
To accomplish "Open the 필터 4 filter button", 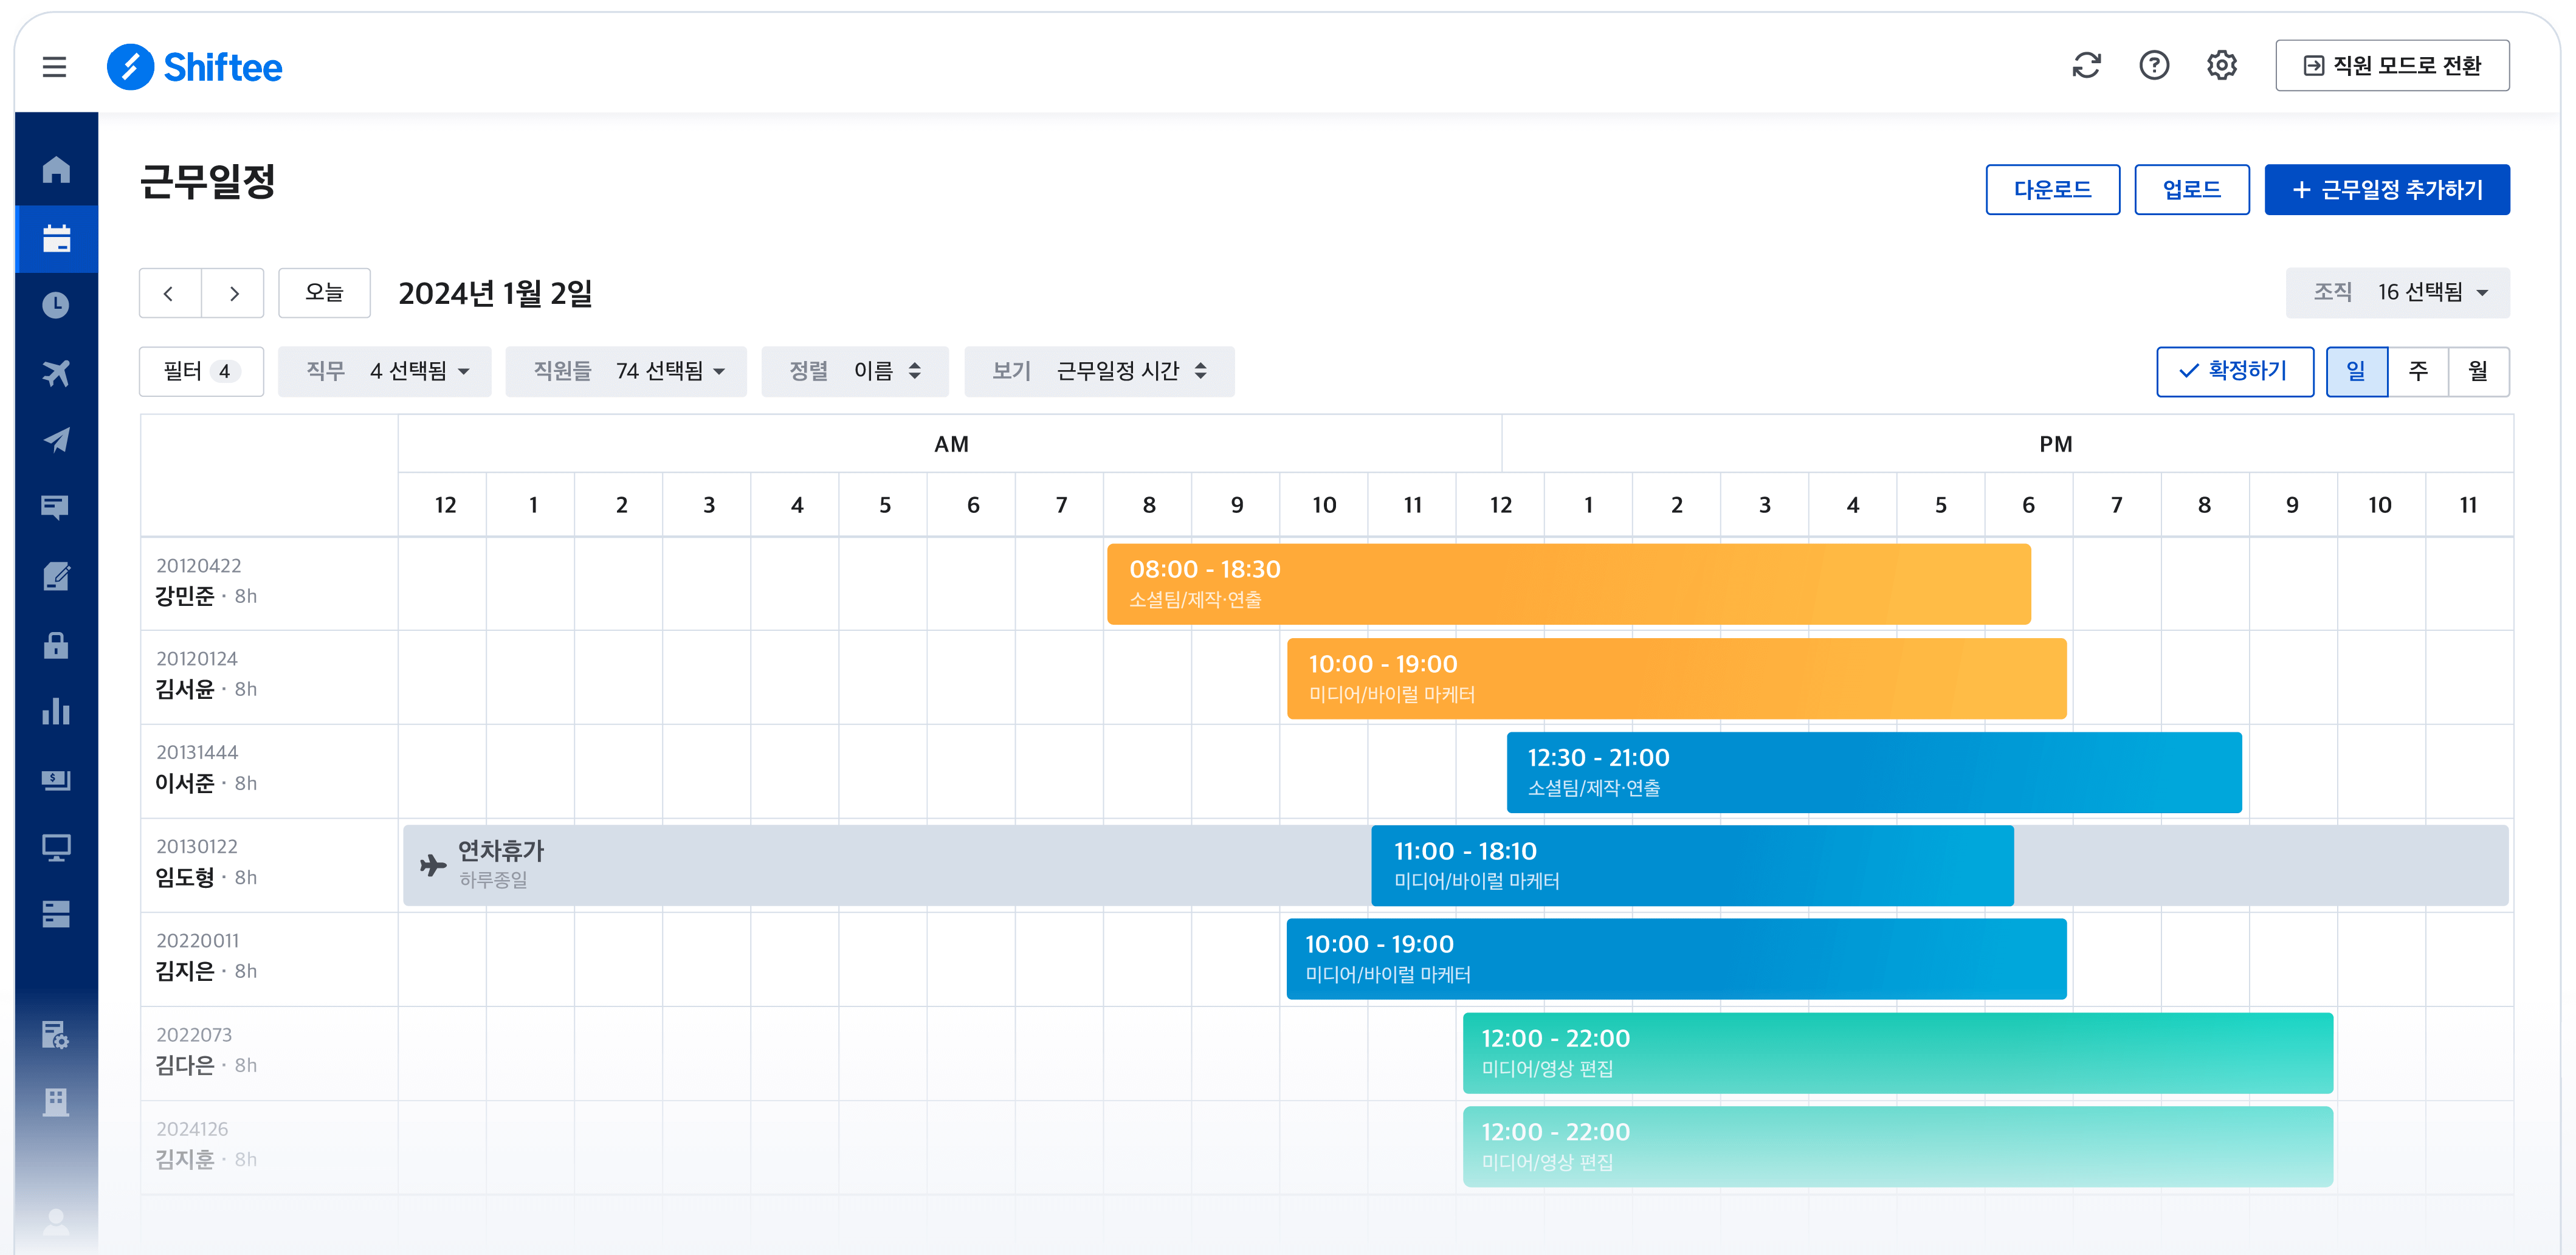I will click(201, 372).
